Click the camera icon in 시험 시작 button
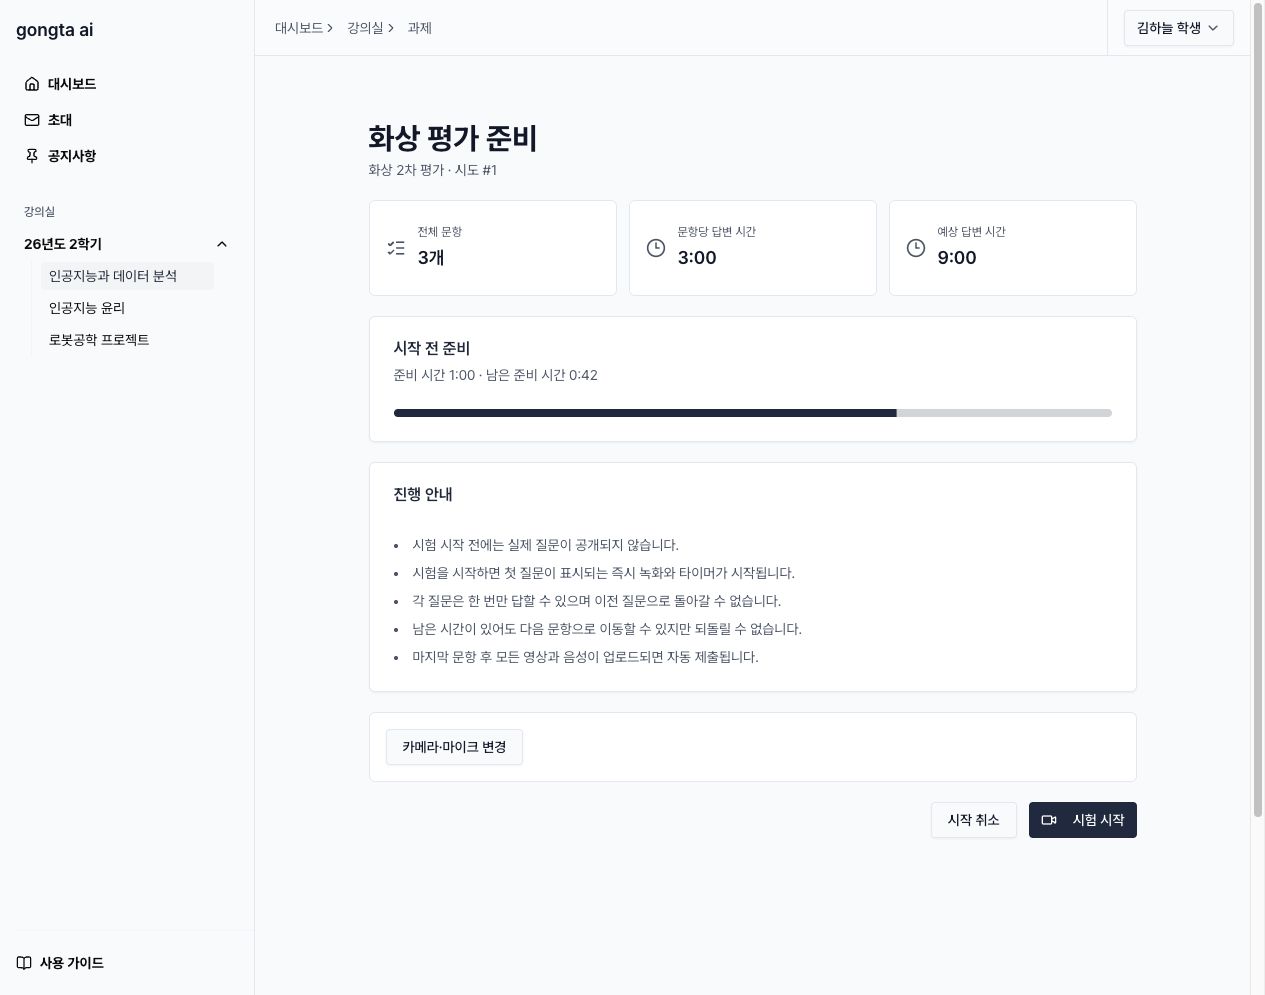The image size is (1265, 995). click(x=1049, y=820)
